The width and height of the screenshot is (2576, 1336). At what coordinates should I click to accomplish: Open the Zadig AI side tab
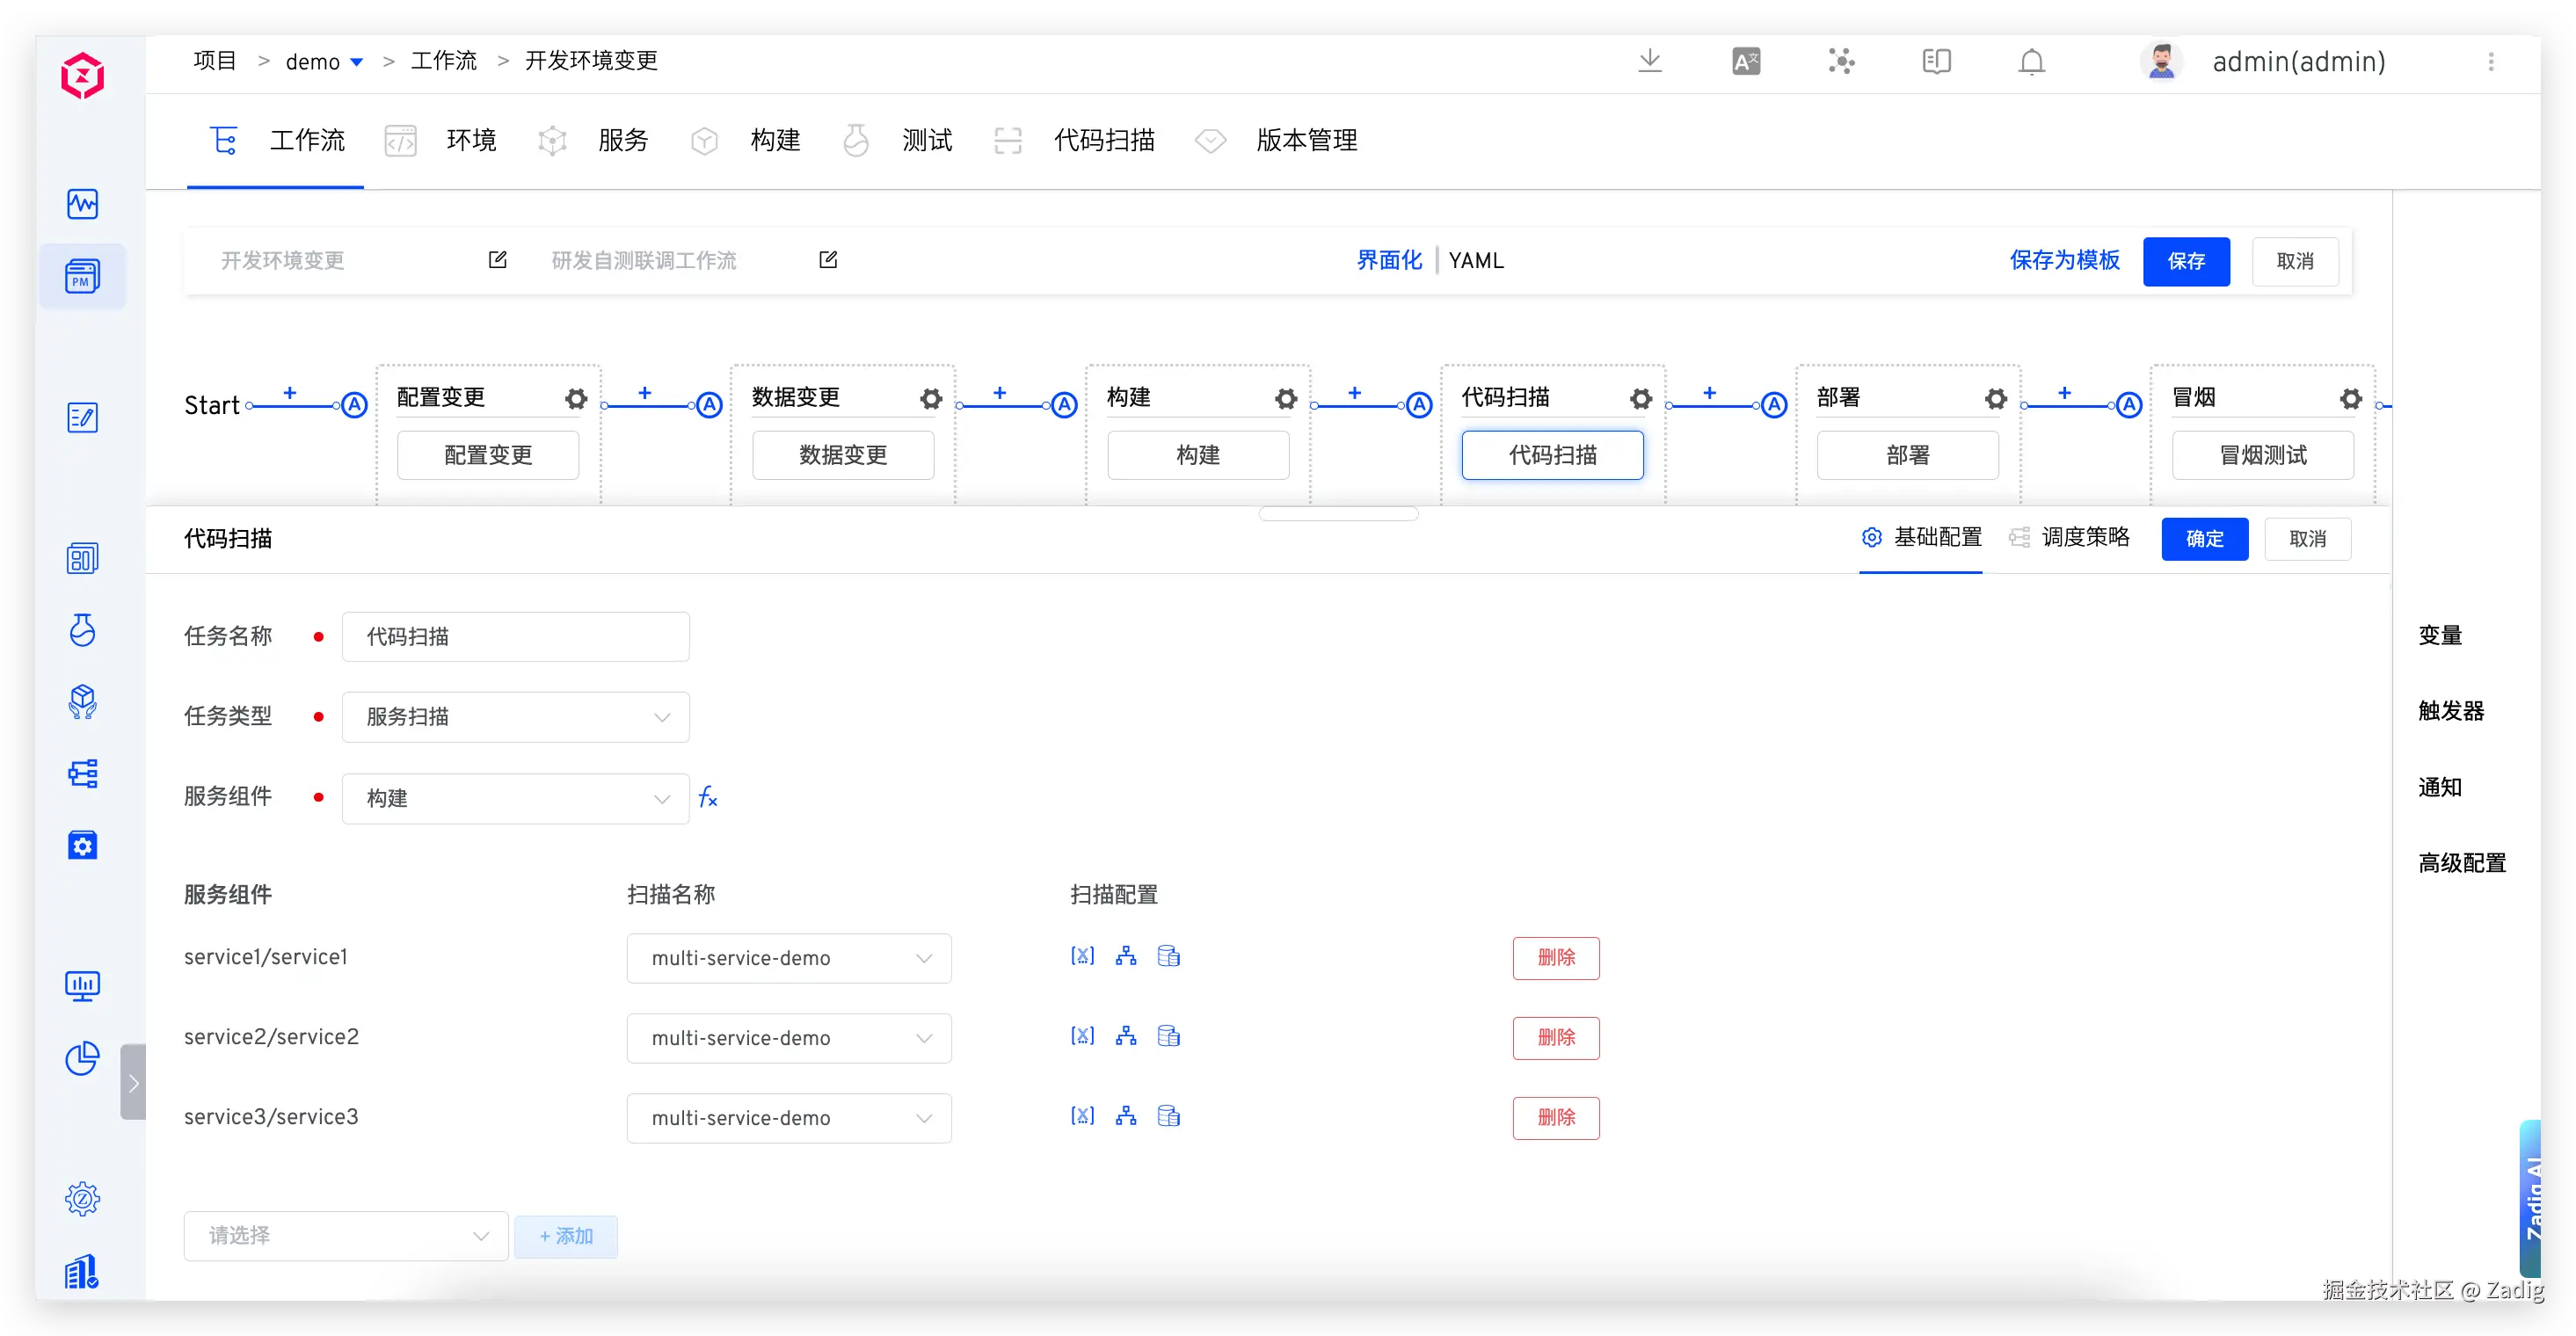pyautogui.click(x=2532, y=1198)
